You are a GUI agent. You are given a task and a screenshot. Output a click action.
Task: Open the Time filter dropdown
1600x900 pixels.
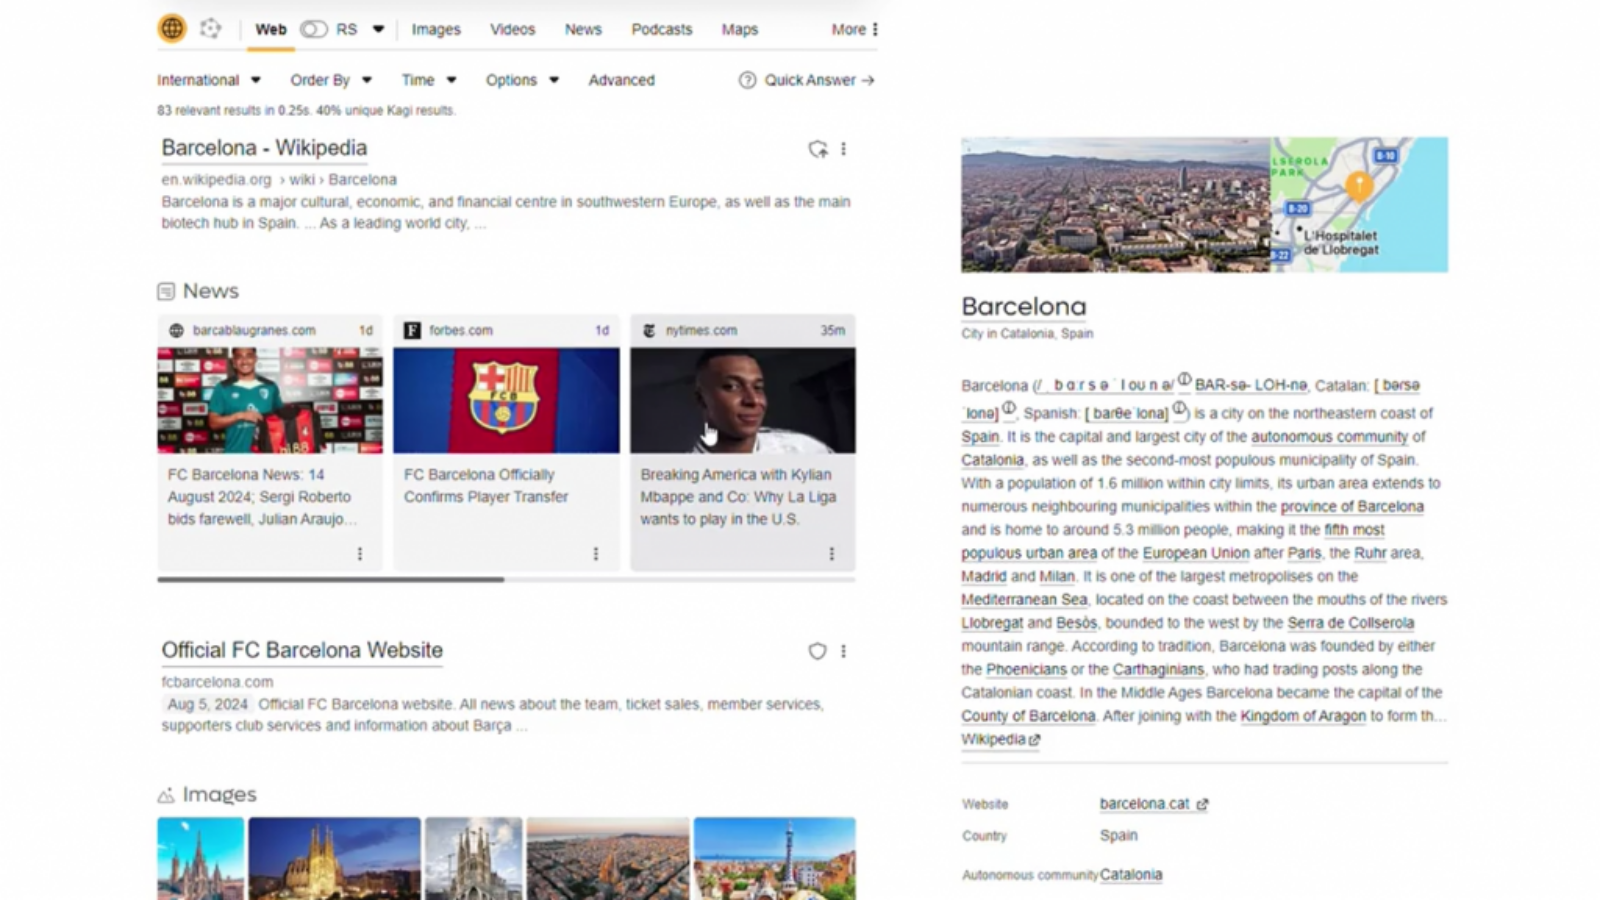click(x=429, y=80)
